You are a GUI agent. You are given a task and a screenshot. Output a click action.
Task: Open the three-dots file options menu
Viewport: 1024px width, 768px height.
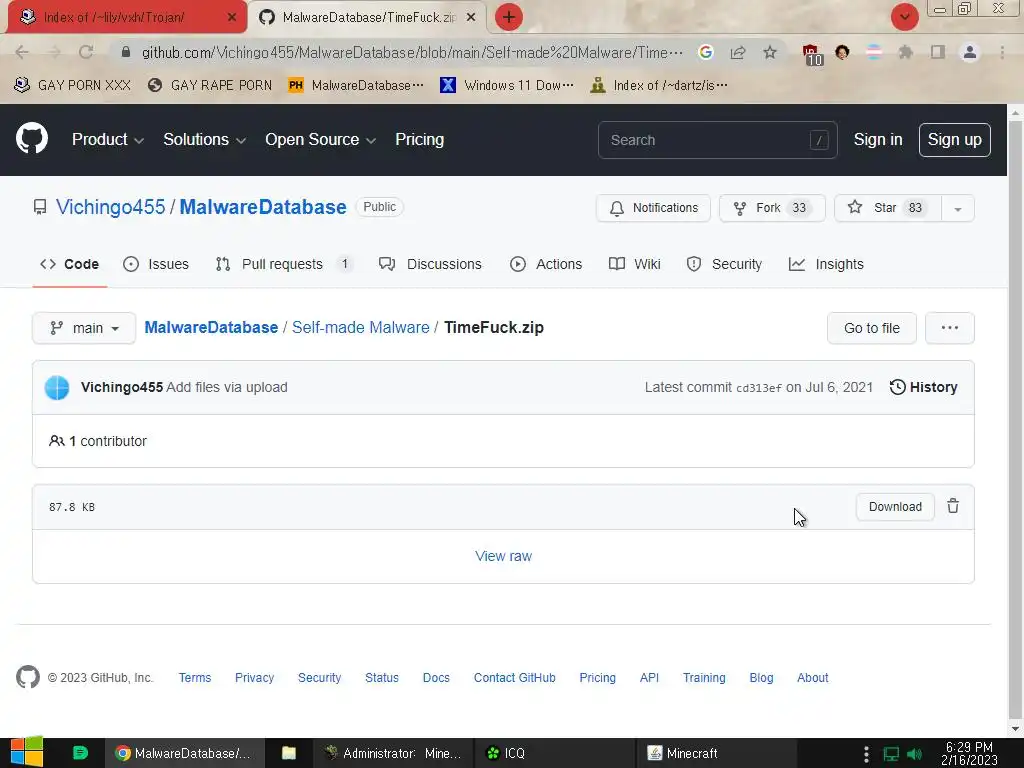950,328
